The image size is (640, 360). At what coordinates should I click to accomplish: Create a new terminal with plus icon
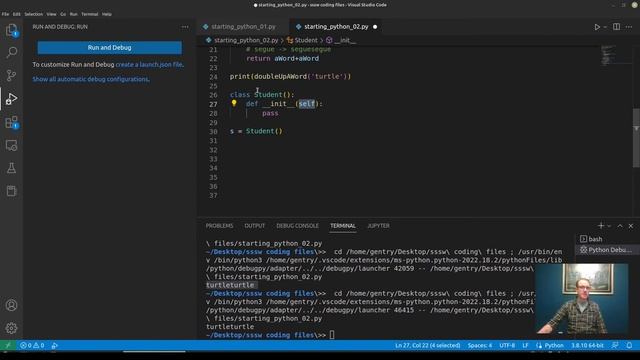point(600,226)
